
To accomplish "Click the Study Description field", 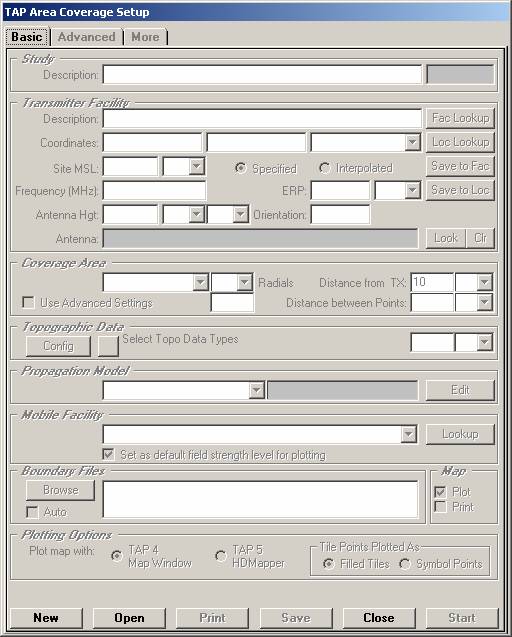I will tap(262, 75).
